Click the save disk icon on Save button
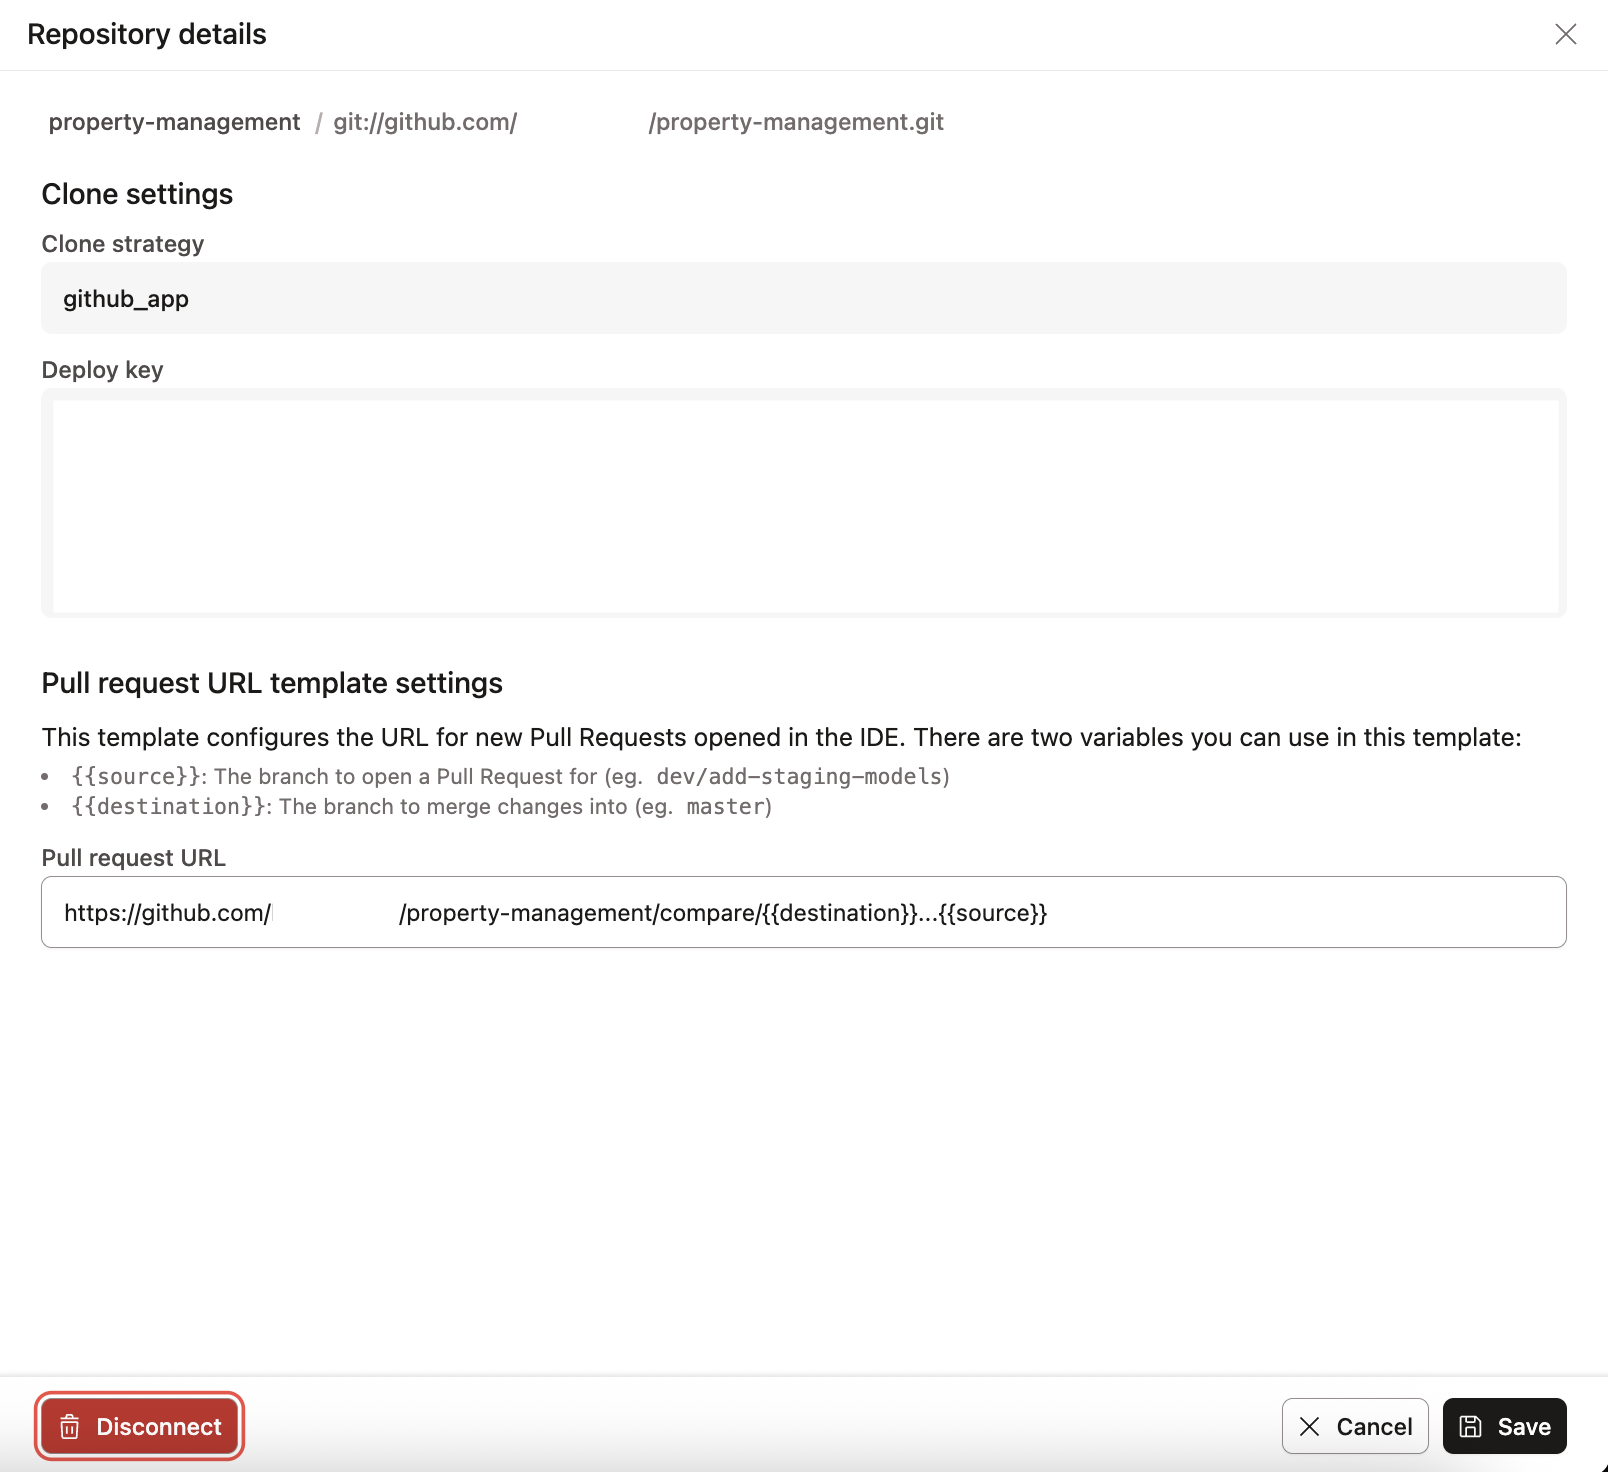The image size is (1608, 1472). click(x=1470, y=1426)
